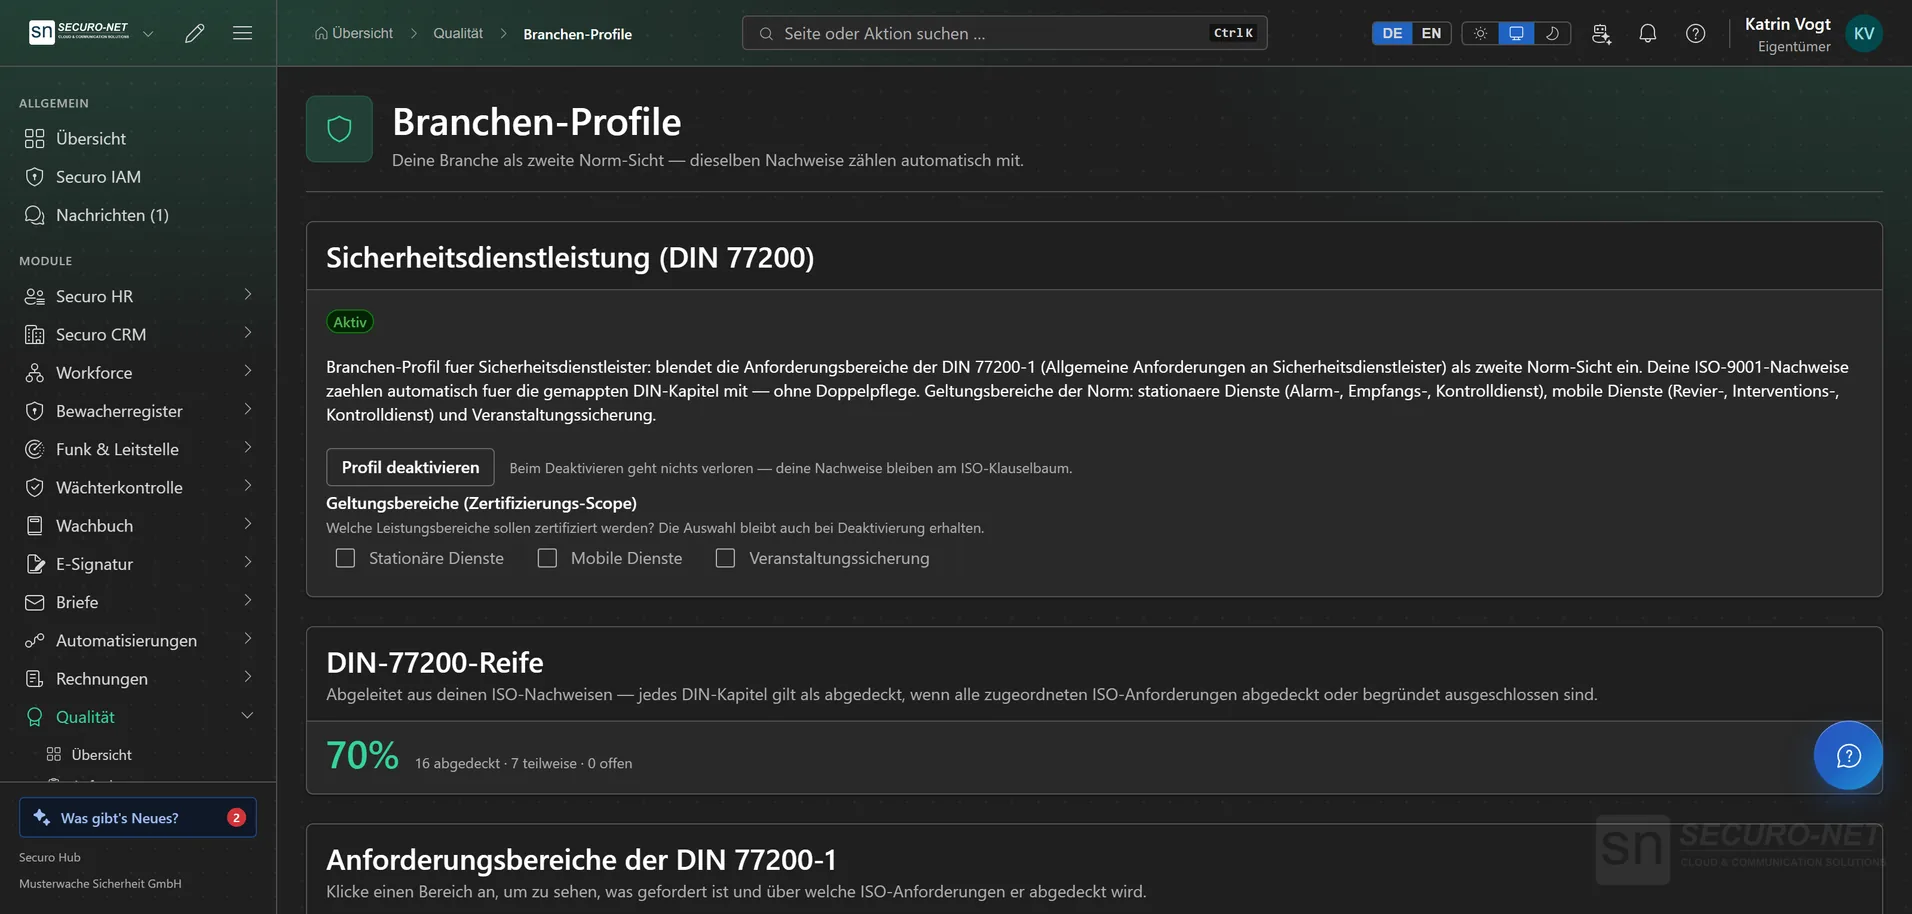Select light theme sun icon
Screen dimensions: 1912x914
pos(1480,33)
